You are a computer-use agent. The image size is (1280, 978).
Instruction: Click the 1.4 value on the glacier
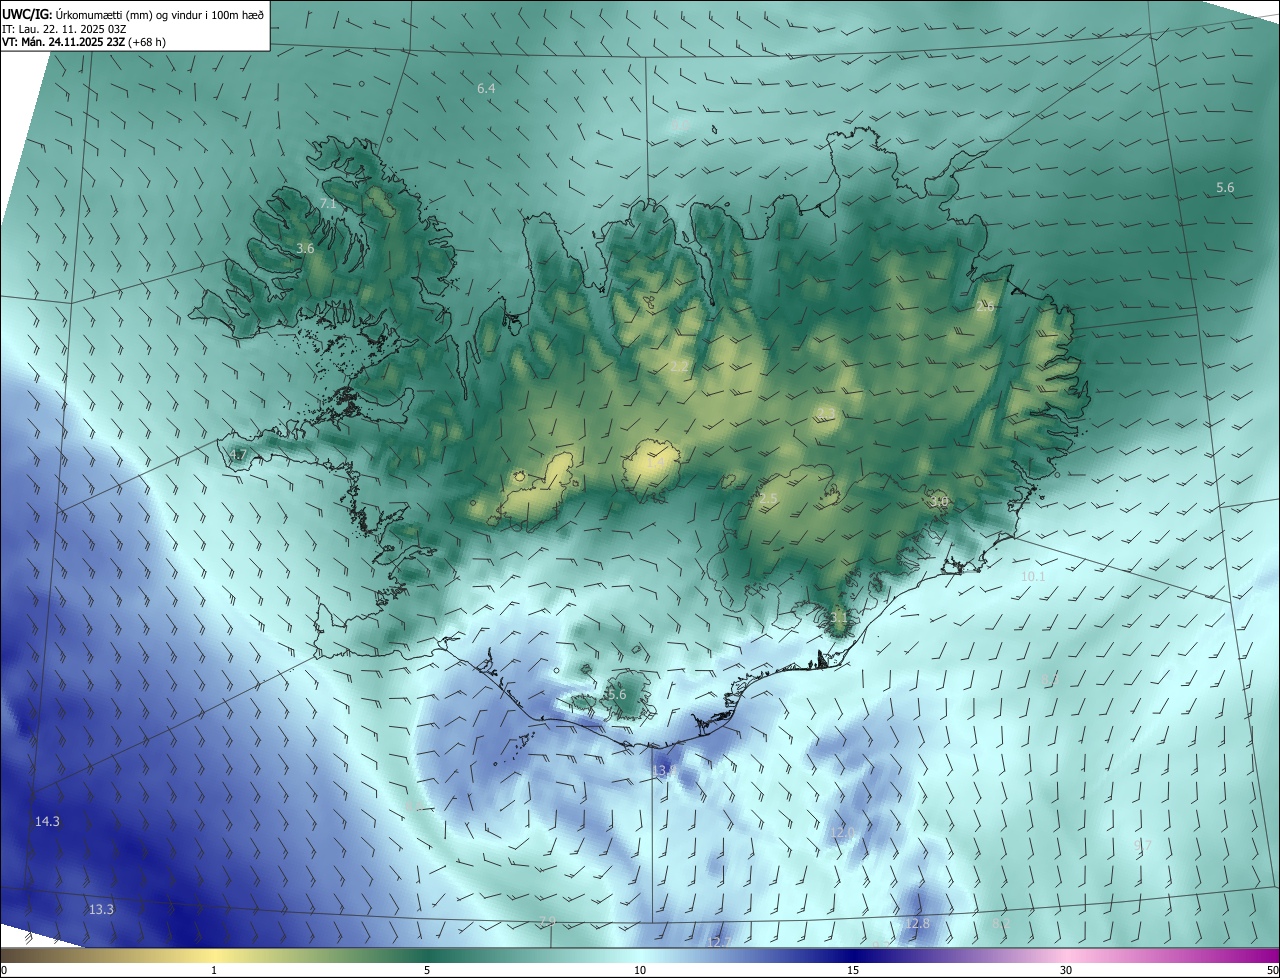click(656, 463)
